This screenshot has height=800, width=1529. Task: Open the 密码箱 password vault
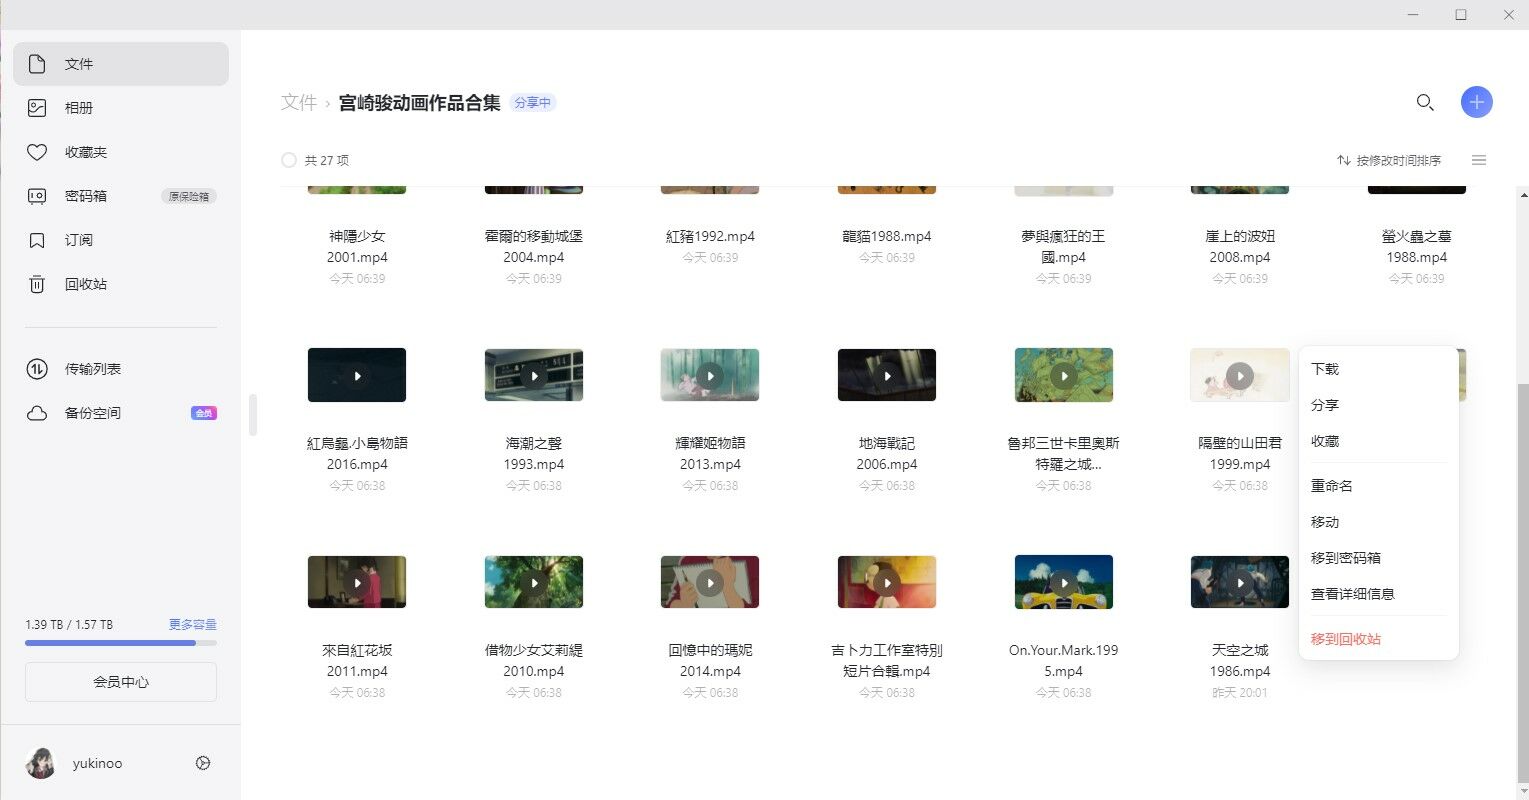[86, 196]
